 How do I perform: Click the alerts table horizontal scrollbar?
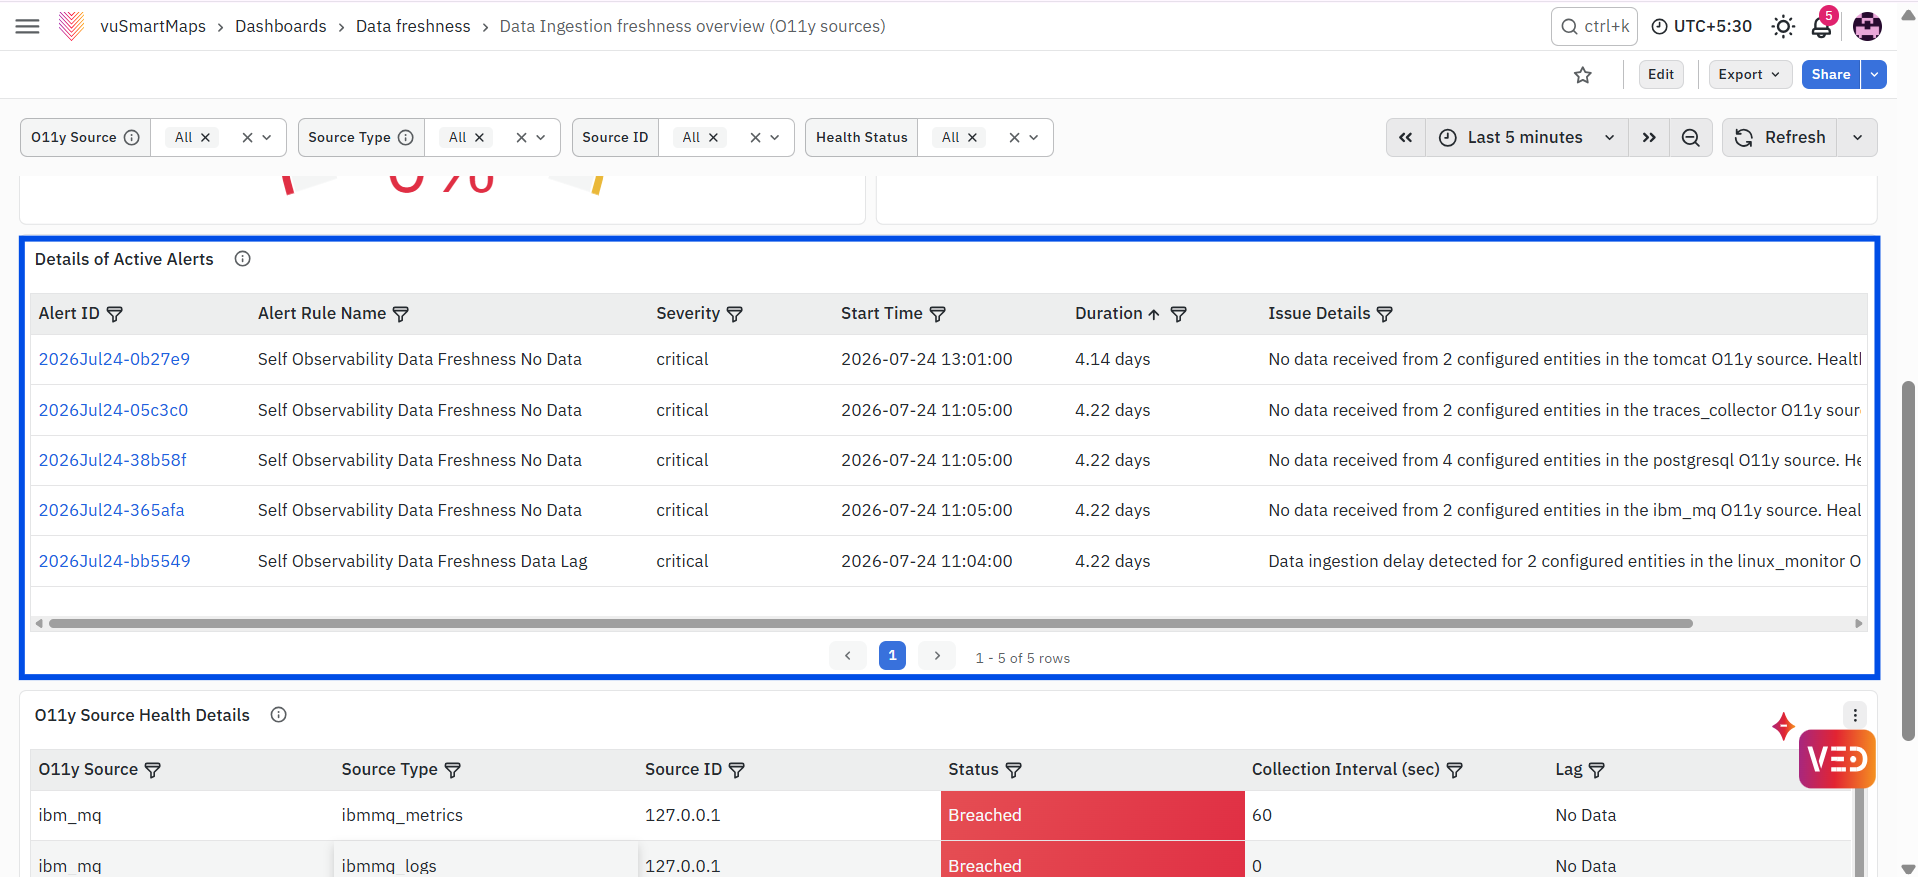(870, 623)
